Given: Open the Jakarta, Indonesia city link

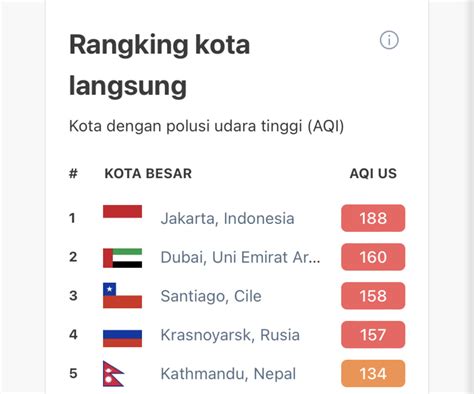Looking at the screenshot, I should click(227, 219).
